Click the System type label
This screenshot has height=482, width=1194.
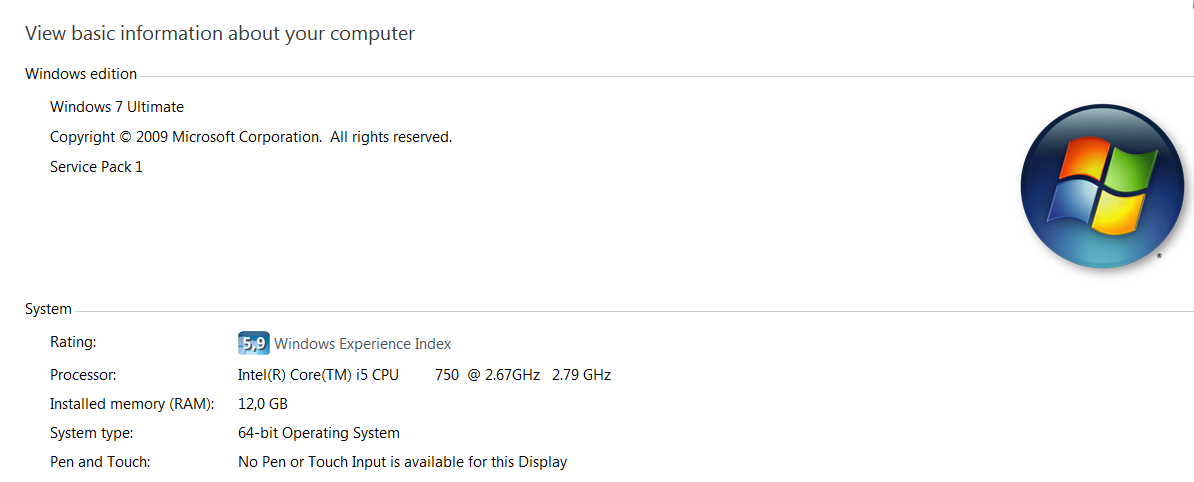91,433
